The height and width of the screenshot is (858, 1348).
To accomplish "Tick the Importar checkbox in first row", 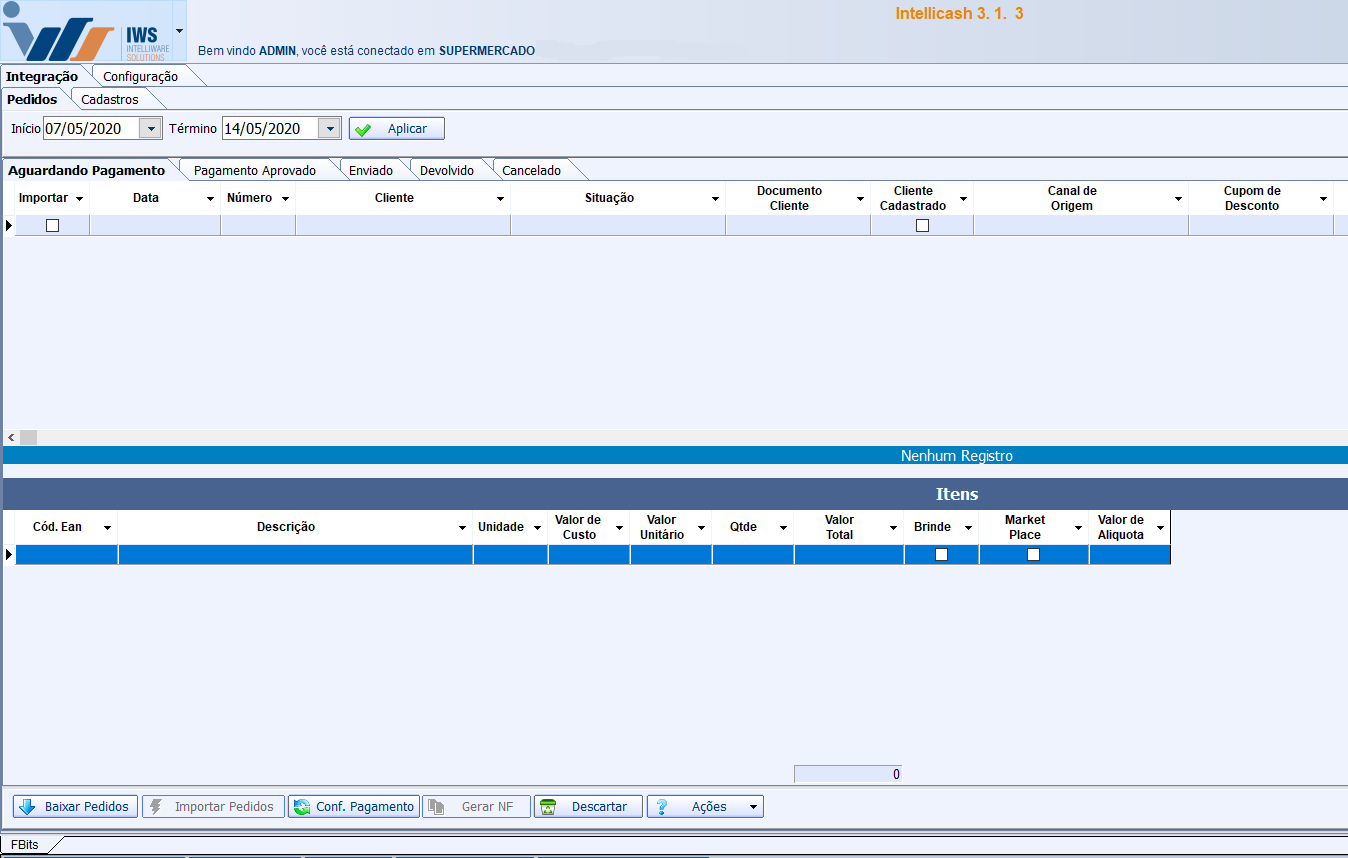I will click(x=53, y=226).
